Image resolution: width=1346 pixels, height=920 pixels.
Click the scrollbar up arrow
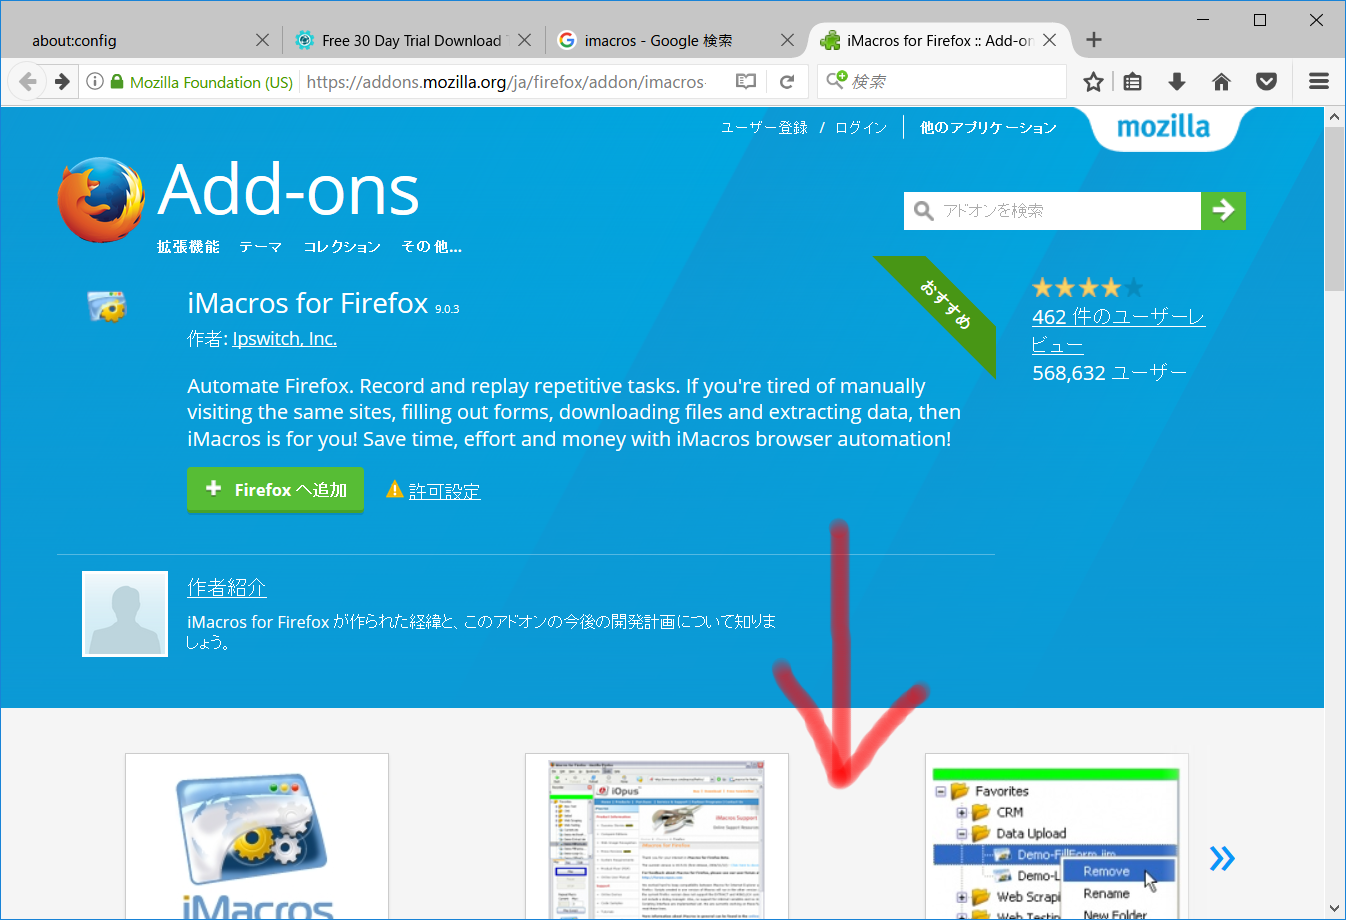[1335, 117]
